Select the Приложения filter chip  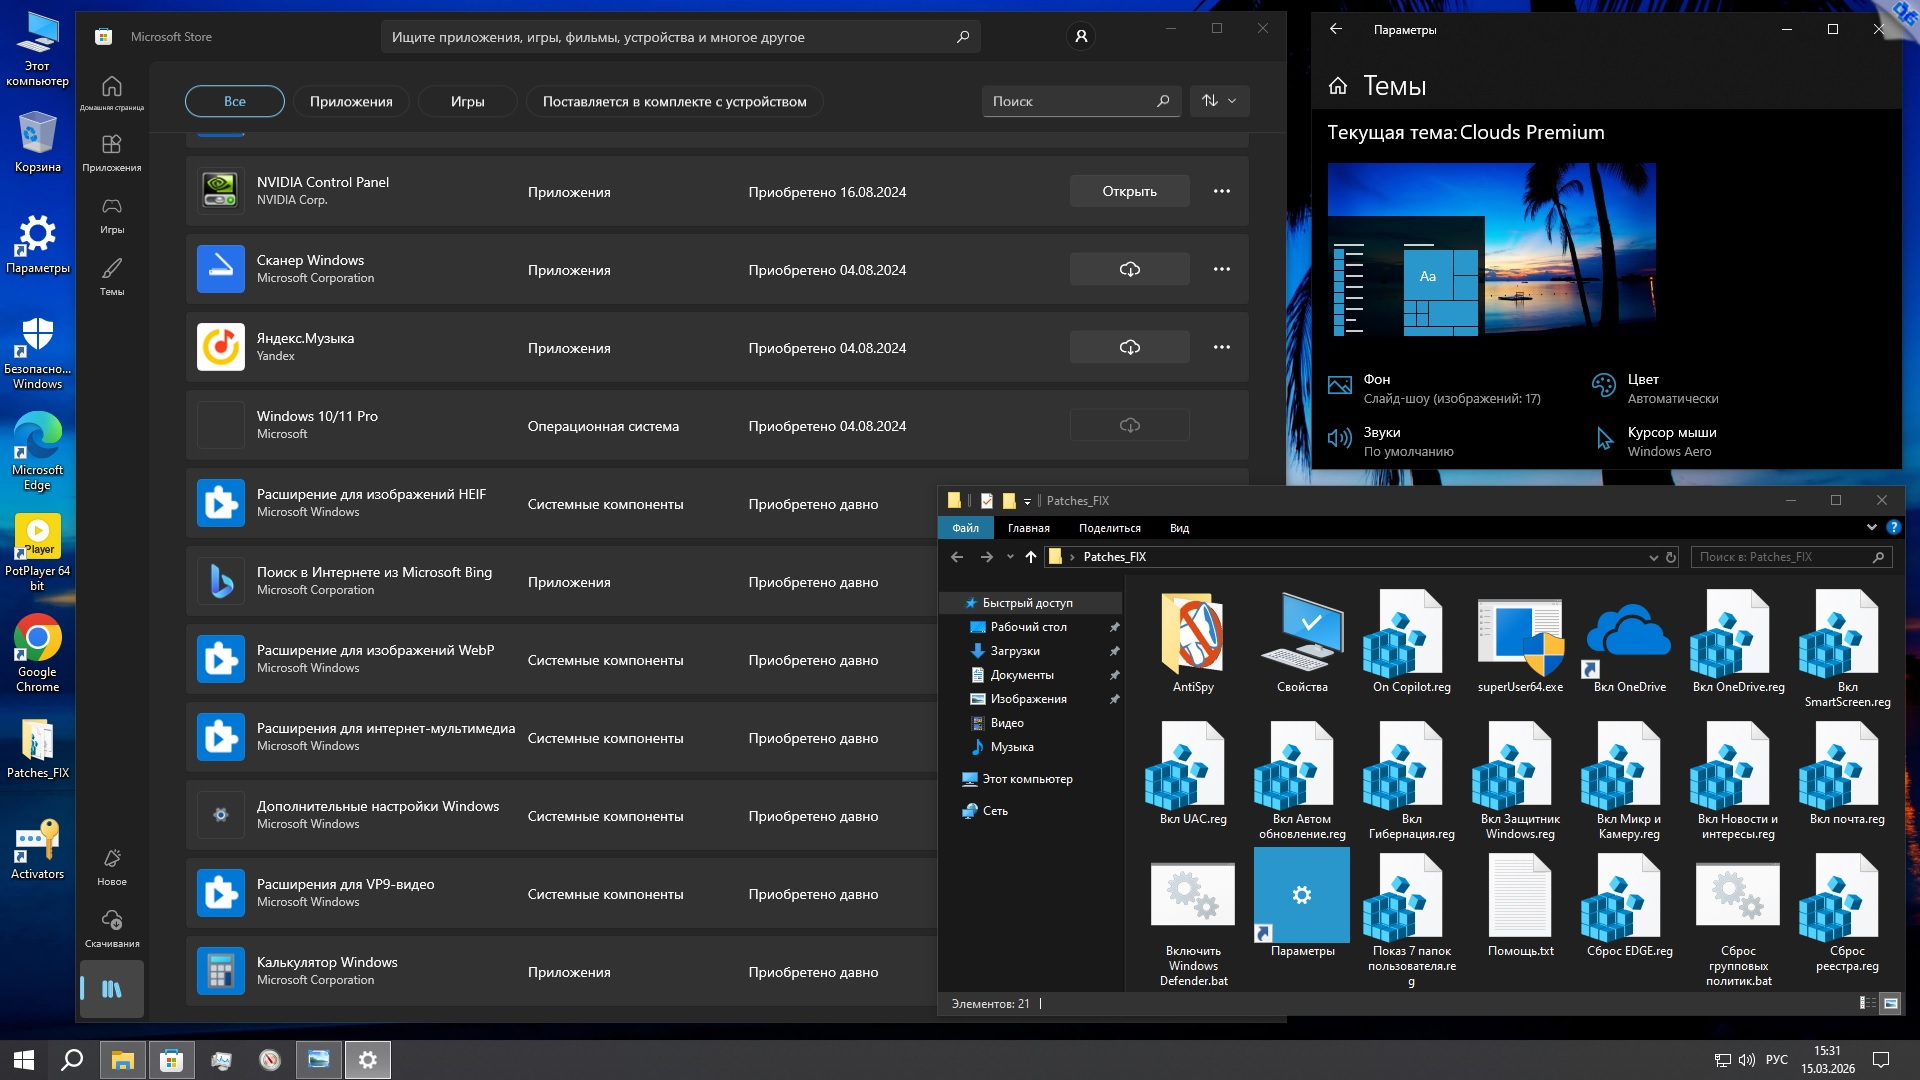coord(351,101)
